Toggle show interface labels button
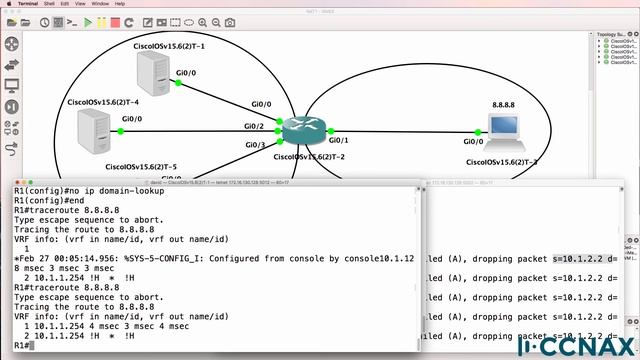 (x=58, y=22)
